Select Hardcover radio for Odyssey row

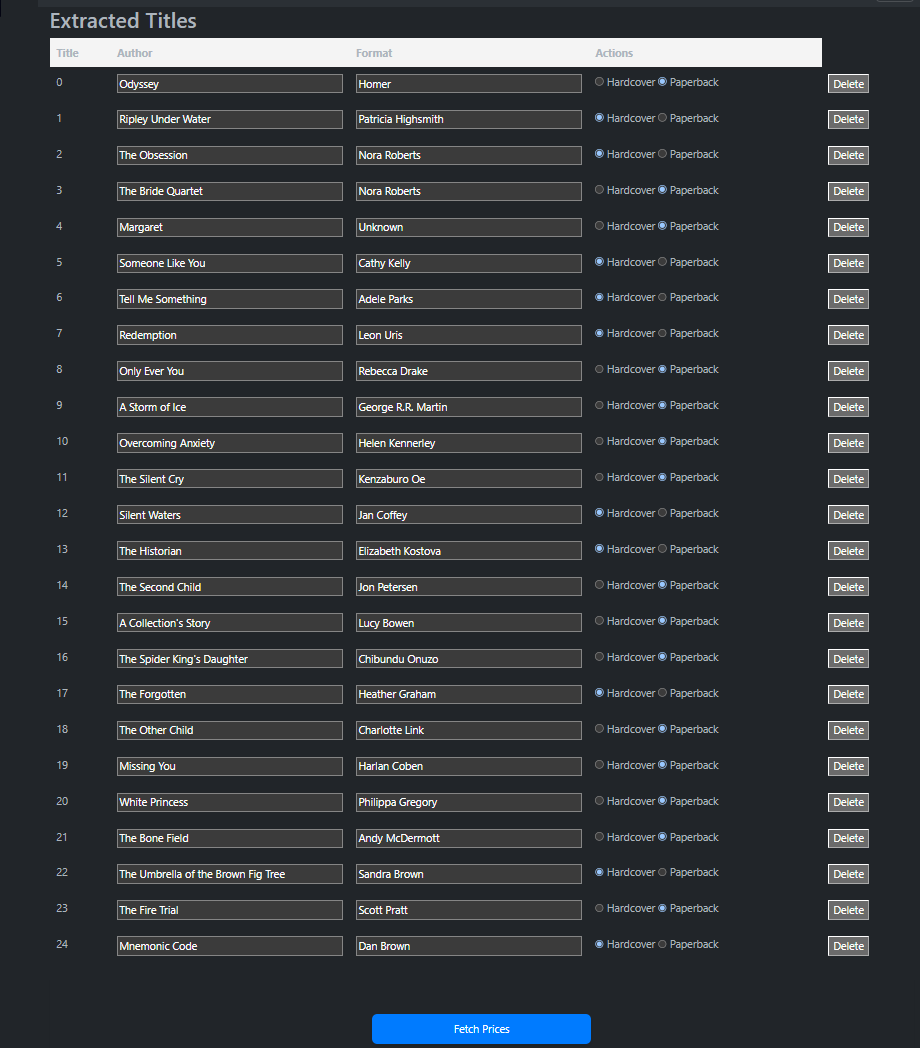pos(599,82)
